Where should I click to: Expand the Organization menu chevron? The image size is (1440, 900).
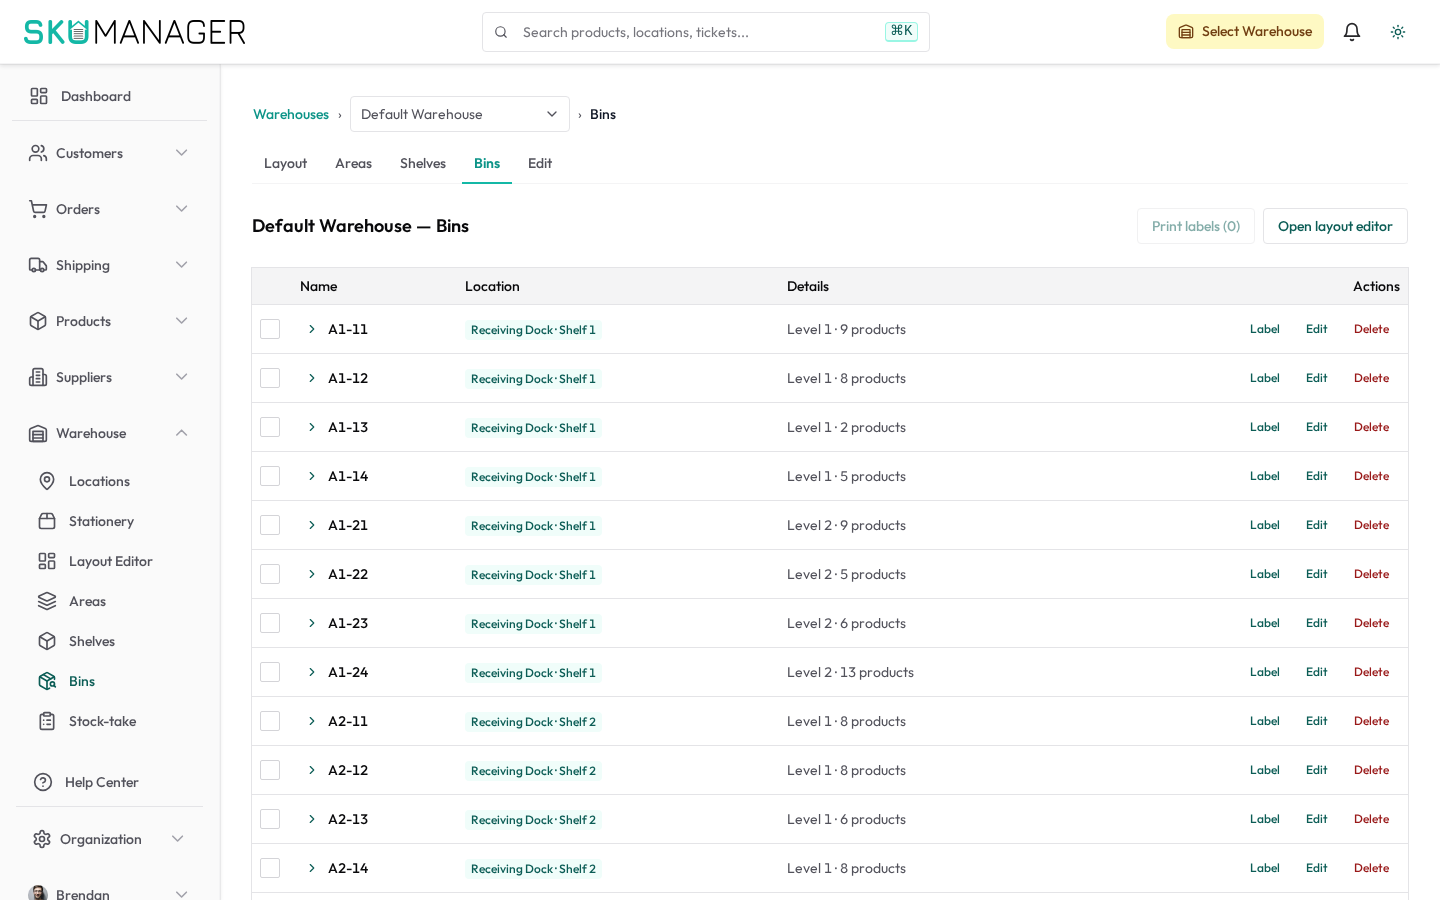coord(178,839)
